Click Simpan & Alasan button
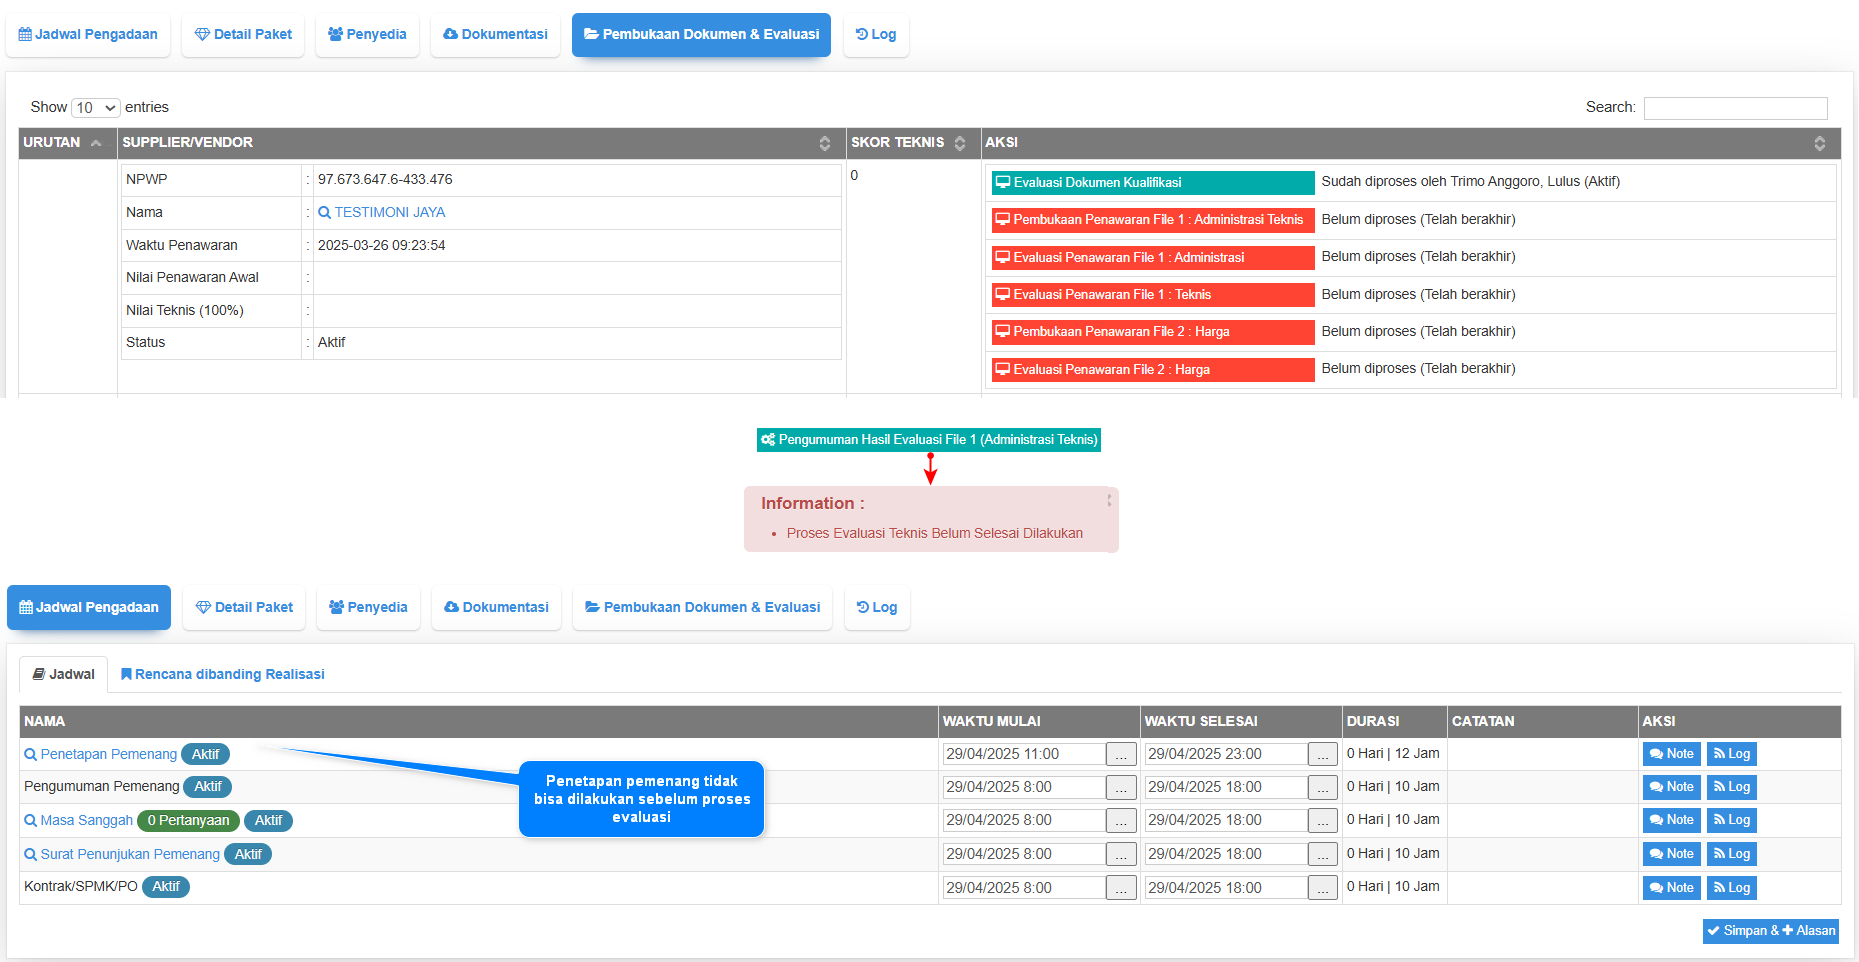 (x=1770, y=931)
